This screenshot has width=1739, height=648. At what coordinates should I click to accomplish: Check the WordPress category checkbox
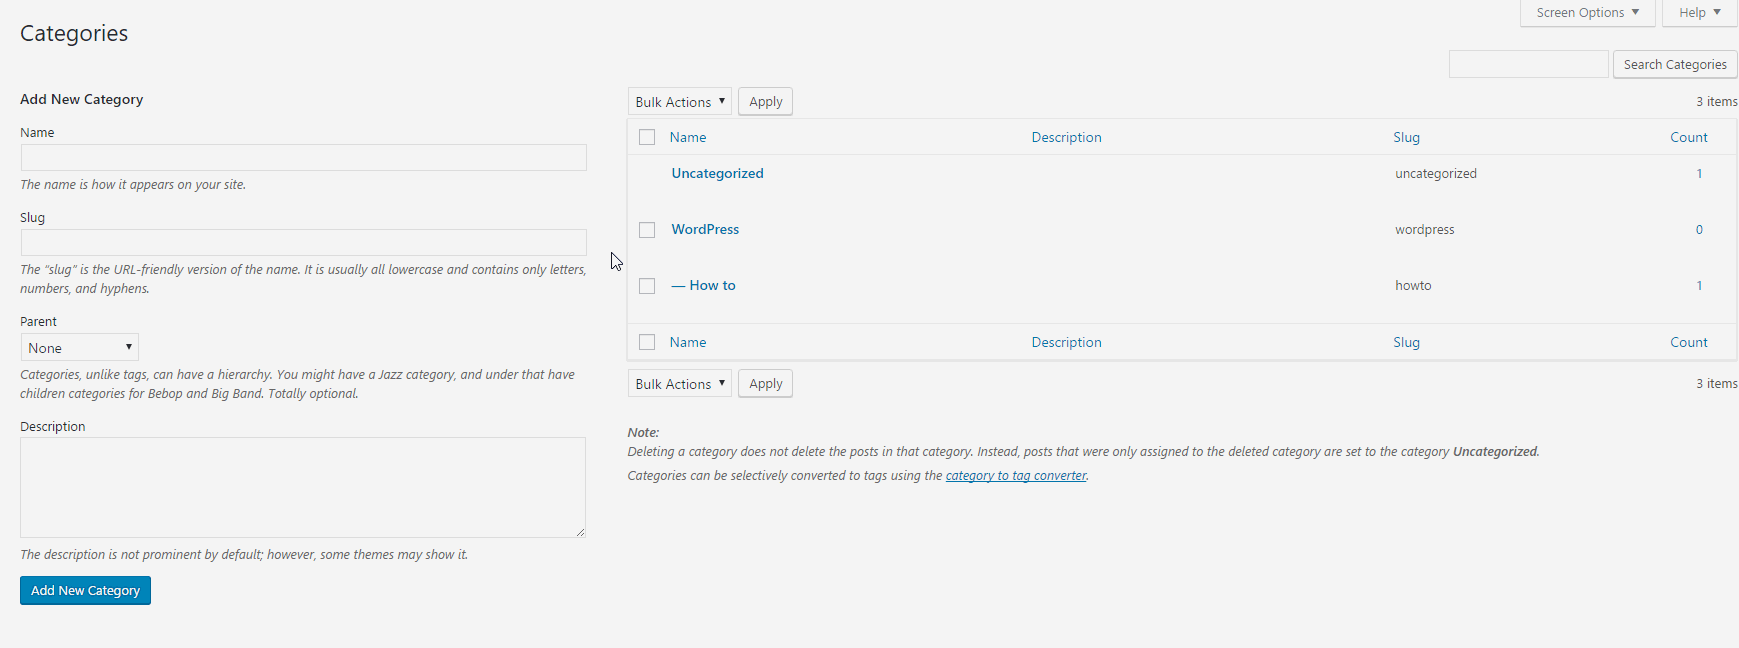point(647,230)
